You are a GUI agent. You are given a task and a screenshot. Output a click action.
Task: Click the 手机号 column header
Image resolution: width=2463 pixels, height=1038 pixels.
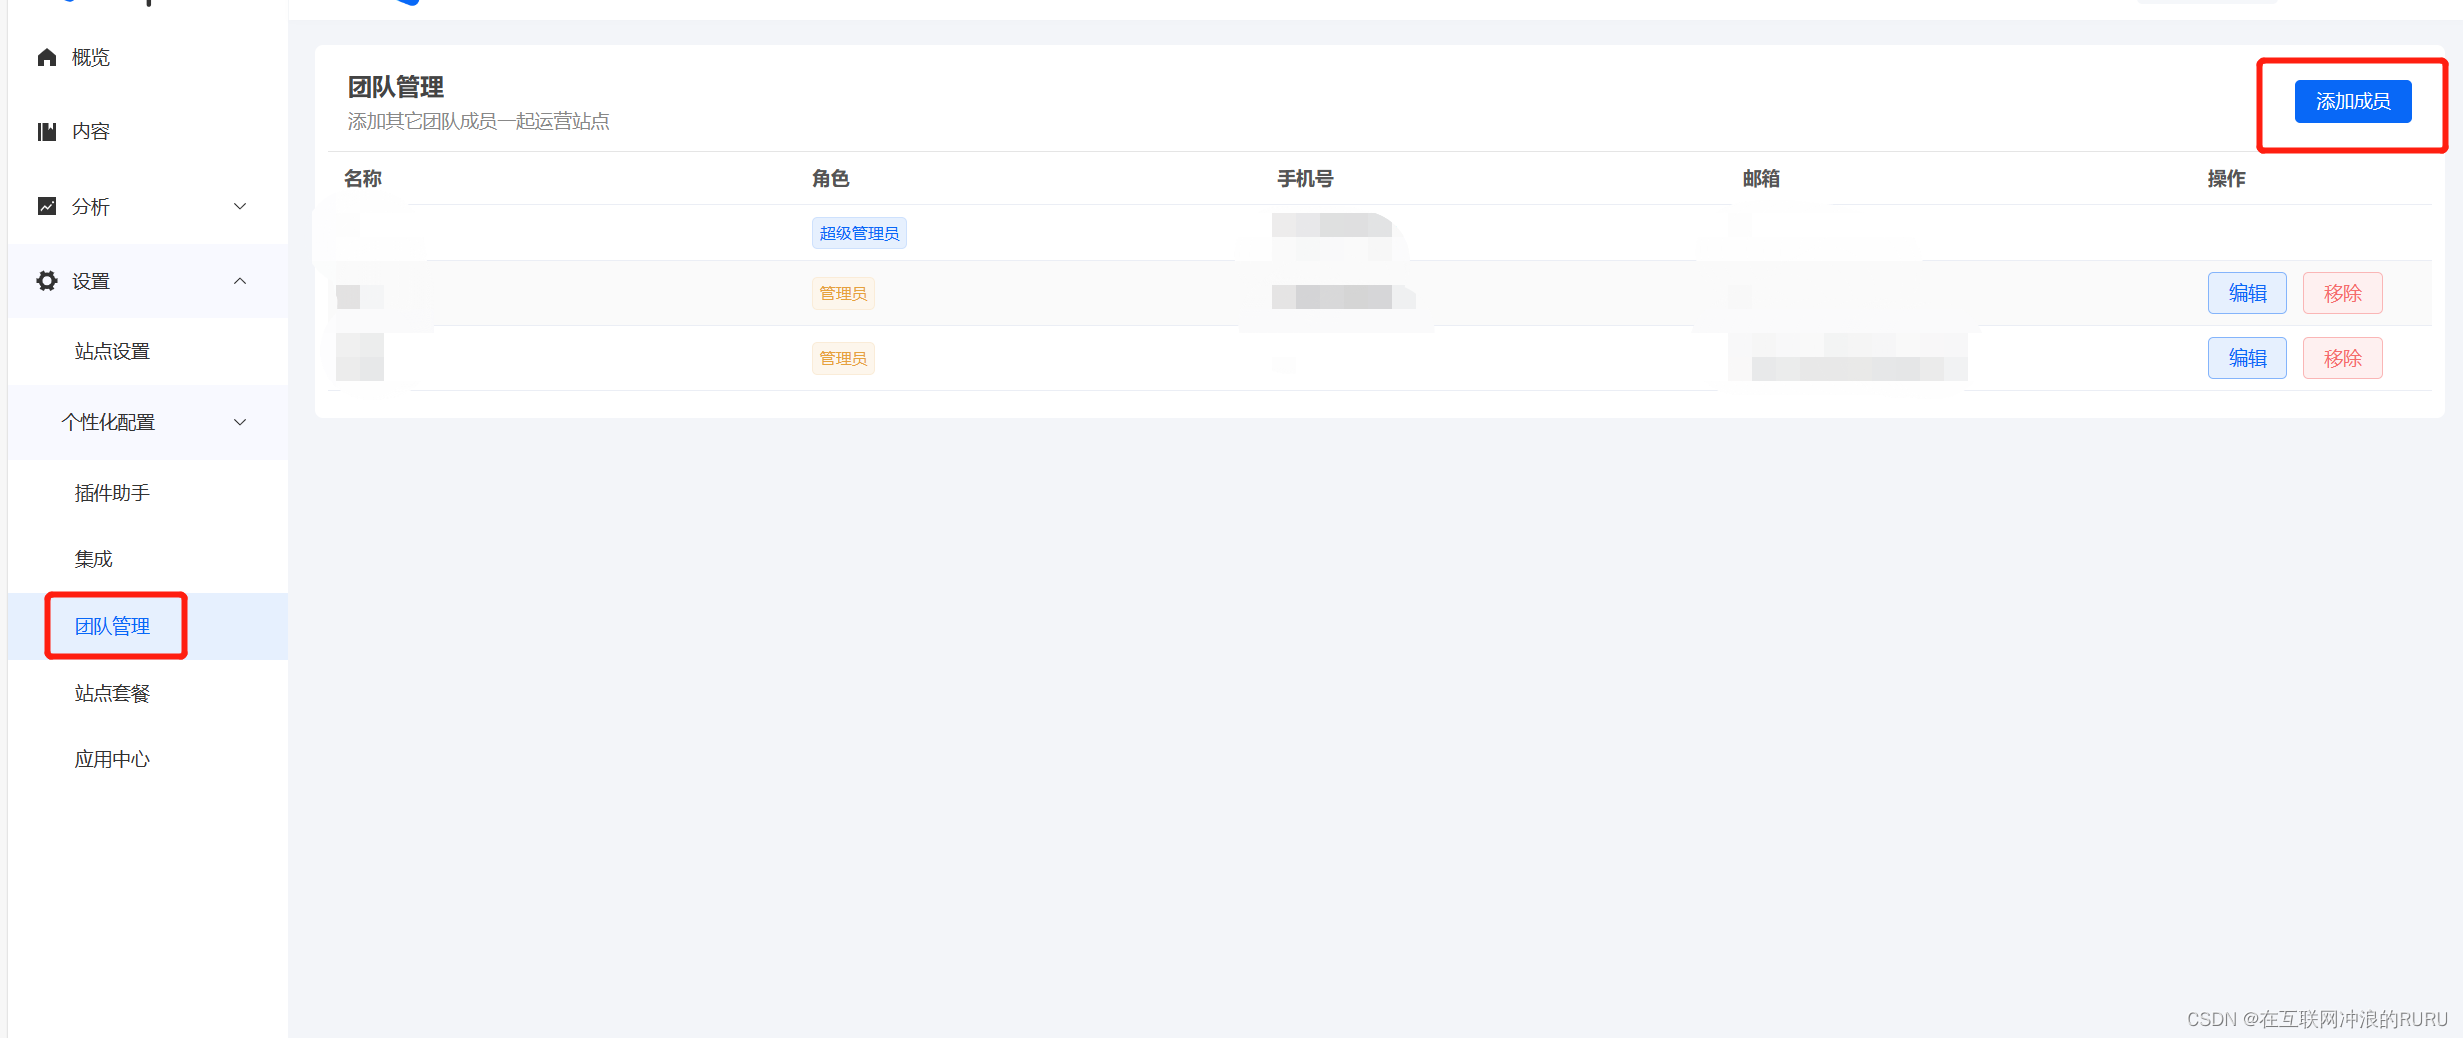tap(1305, 178)
